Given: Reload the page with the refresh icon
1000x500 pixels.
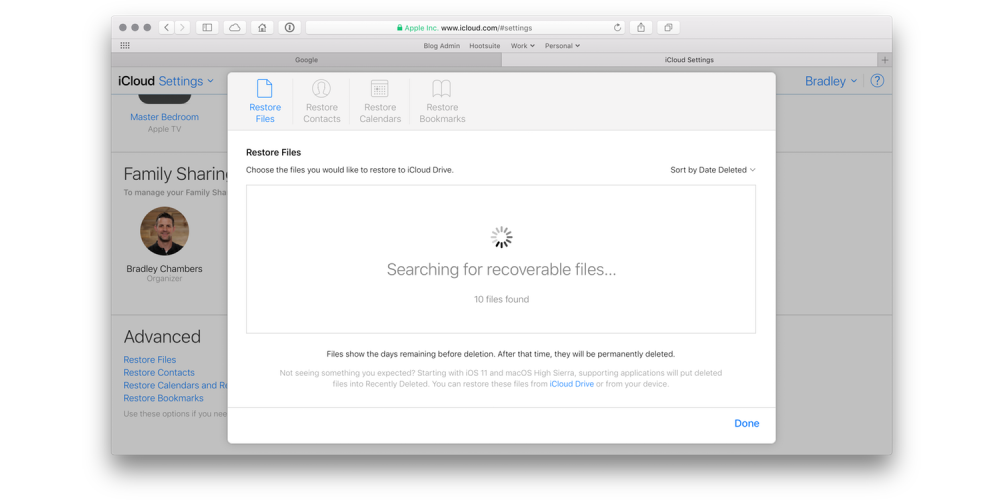Looking at the screenshot, I should (617, 28).
